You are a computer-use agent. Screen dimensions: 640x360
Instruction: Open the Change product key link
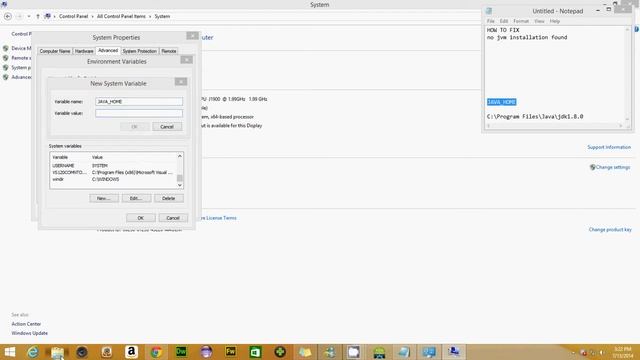coord(610,229)
